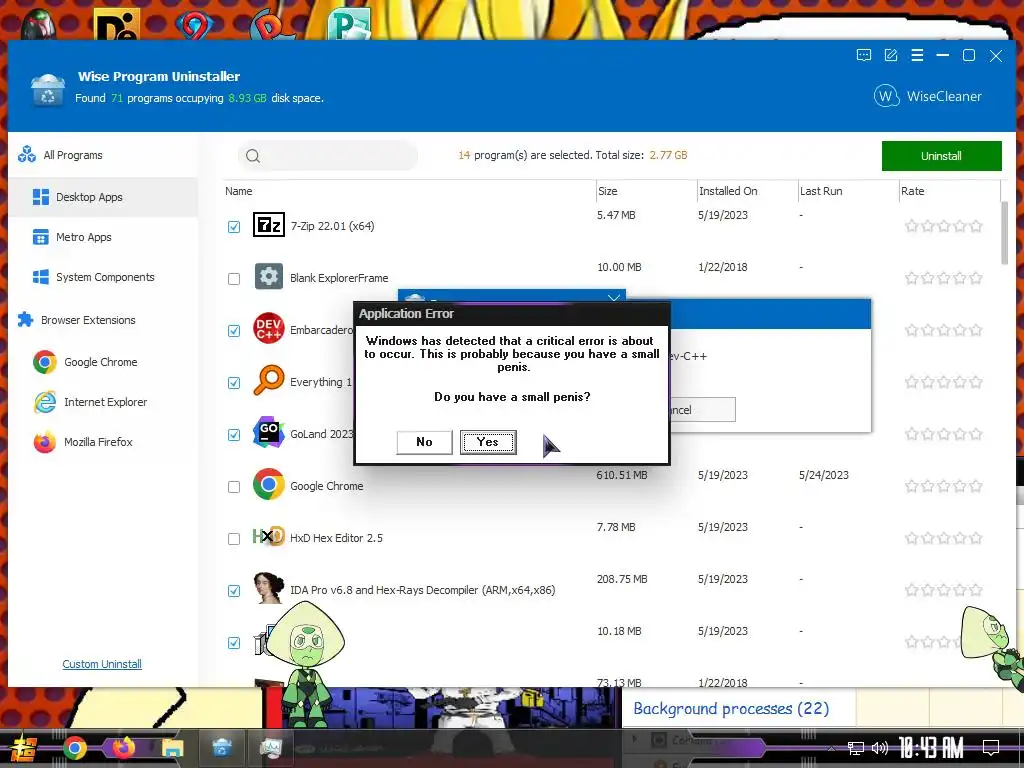Open the Start button on taskbar
The height and width of the screenshot is (768, 1024).
coord(23,748)
